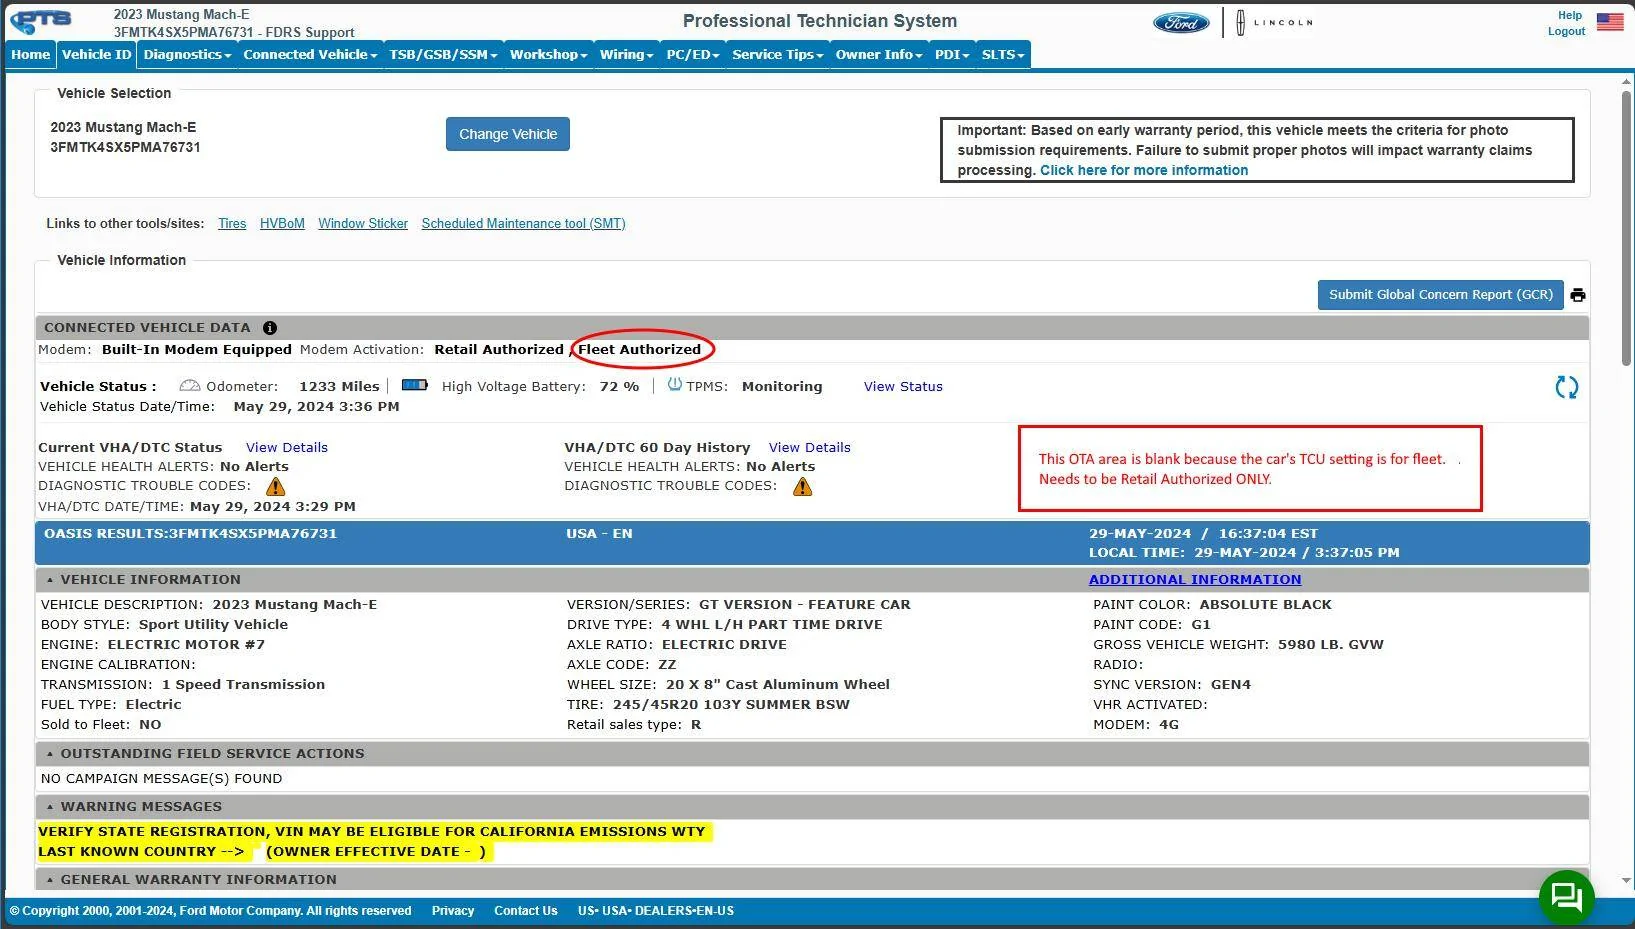Open the SLTS dropdown menu
The width and height of the screenshot is (1635, 929).
point(1003,55)
